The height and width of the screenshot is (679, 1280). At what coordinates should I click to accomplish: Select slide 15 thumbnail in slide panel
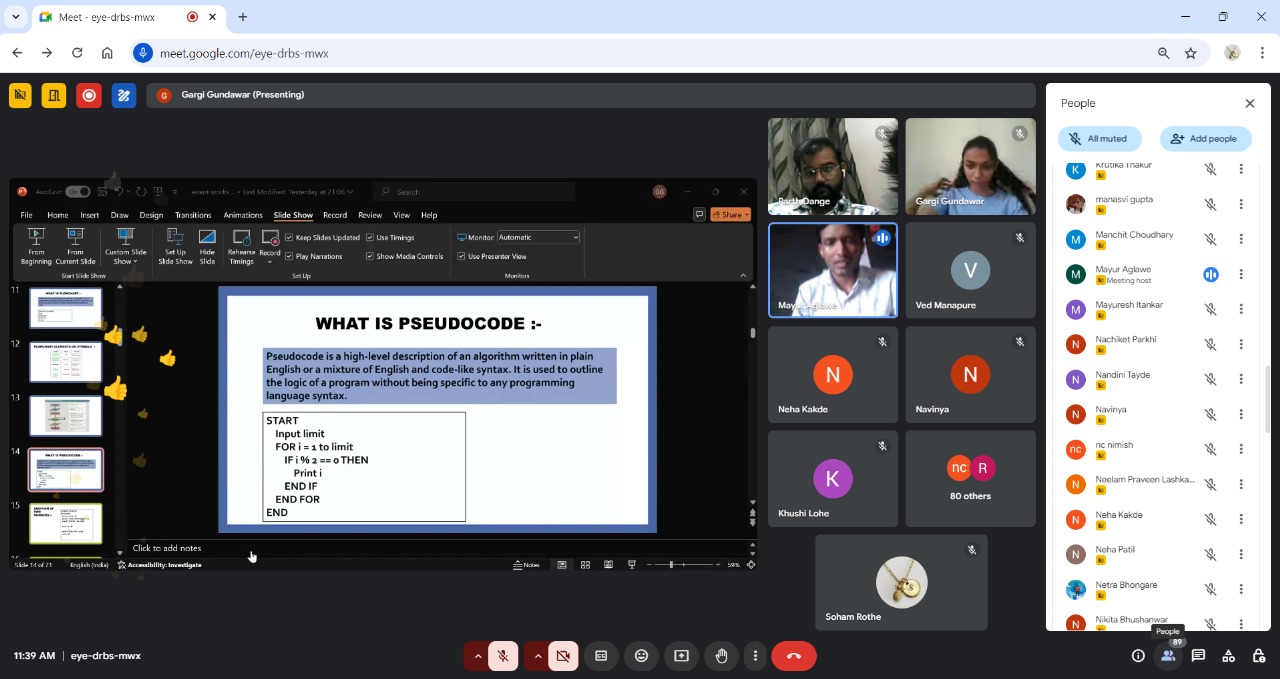[x=66, y=523]
